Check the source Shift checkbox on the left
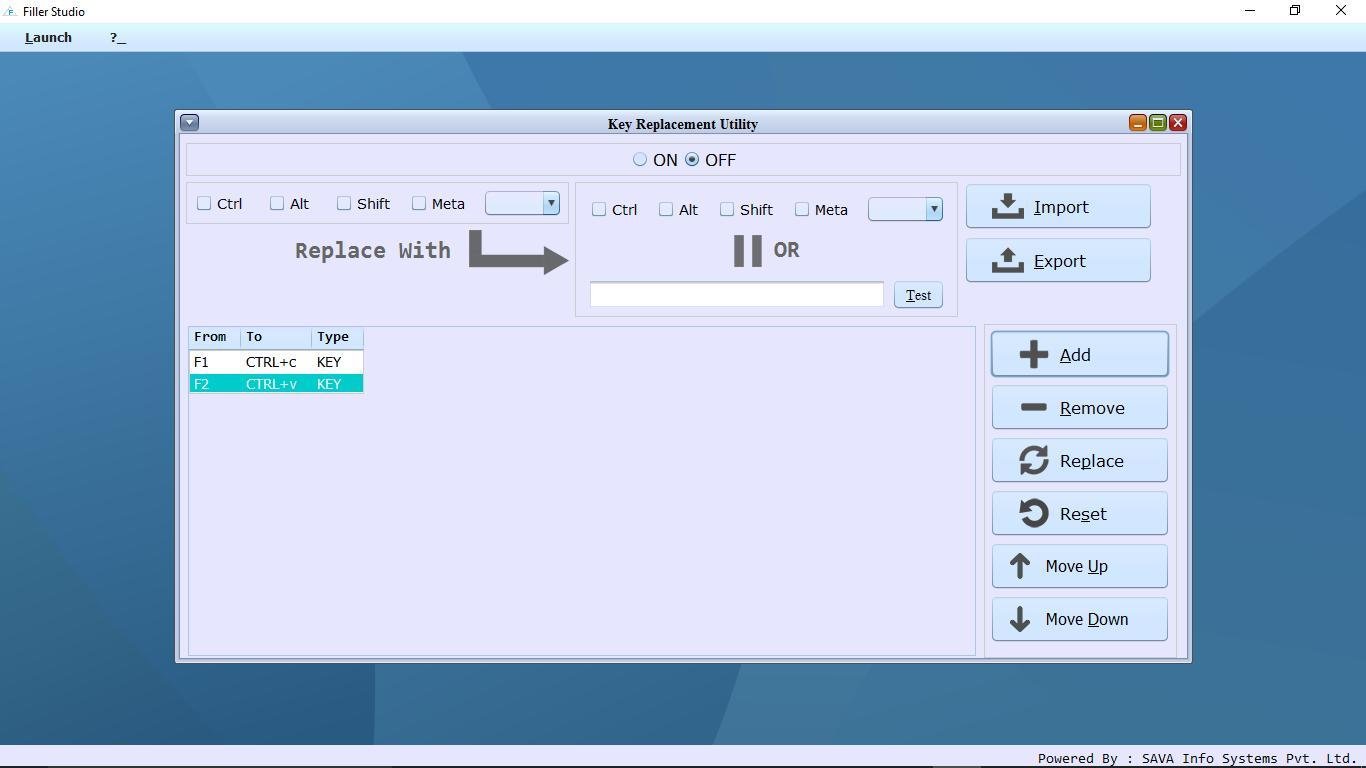The image size is (1366, 768). point(344,203)
